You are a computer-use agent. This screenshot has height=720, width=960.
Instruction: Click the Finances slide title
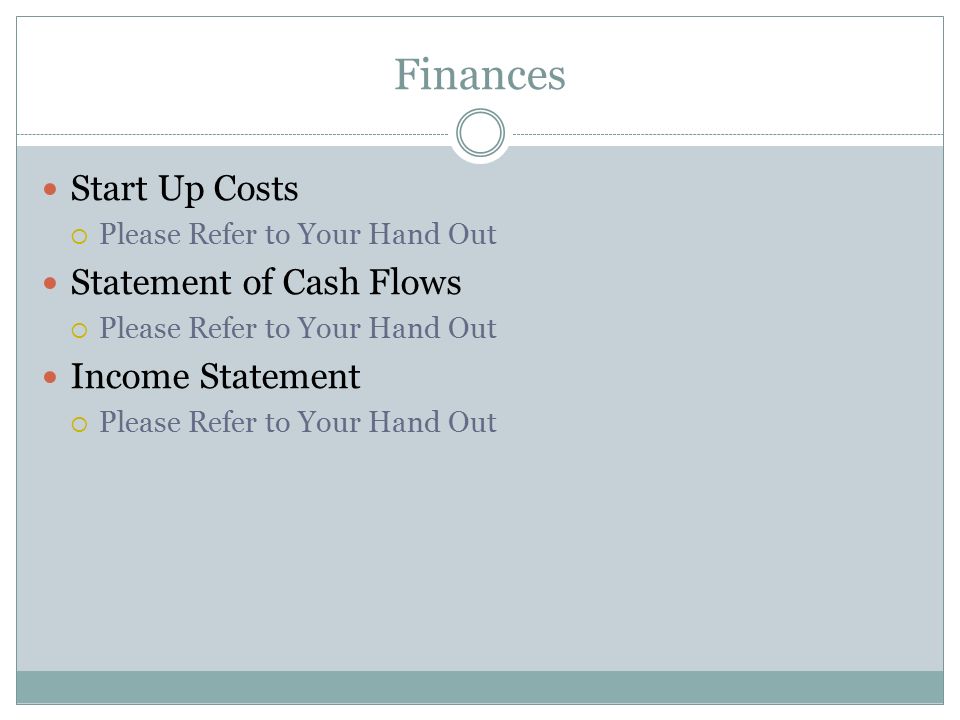(479, 75)
